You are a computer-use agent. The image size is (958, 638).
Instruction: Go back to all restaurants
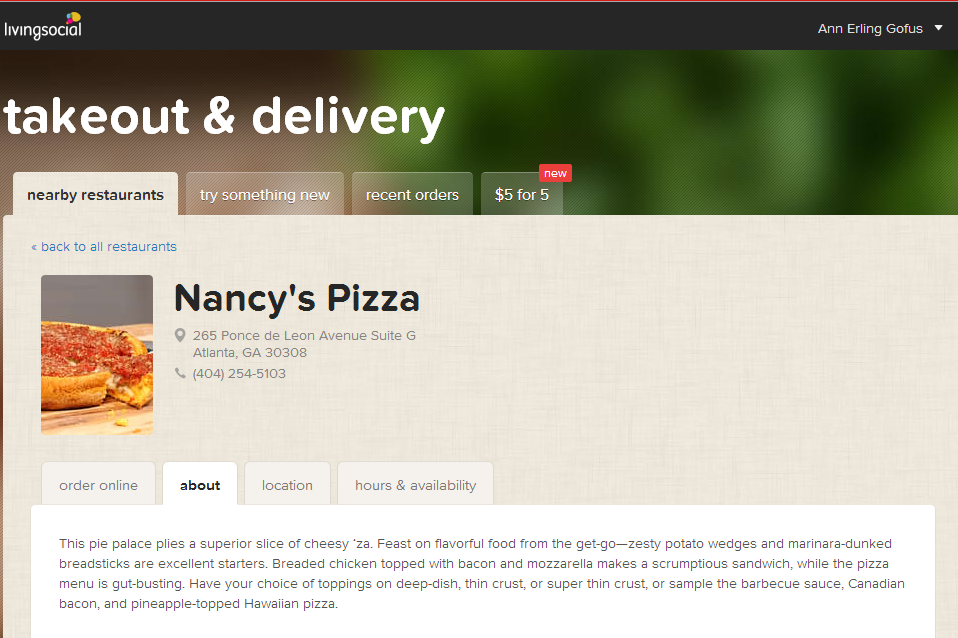coord(104,246)
